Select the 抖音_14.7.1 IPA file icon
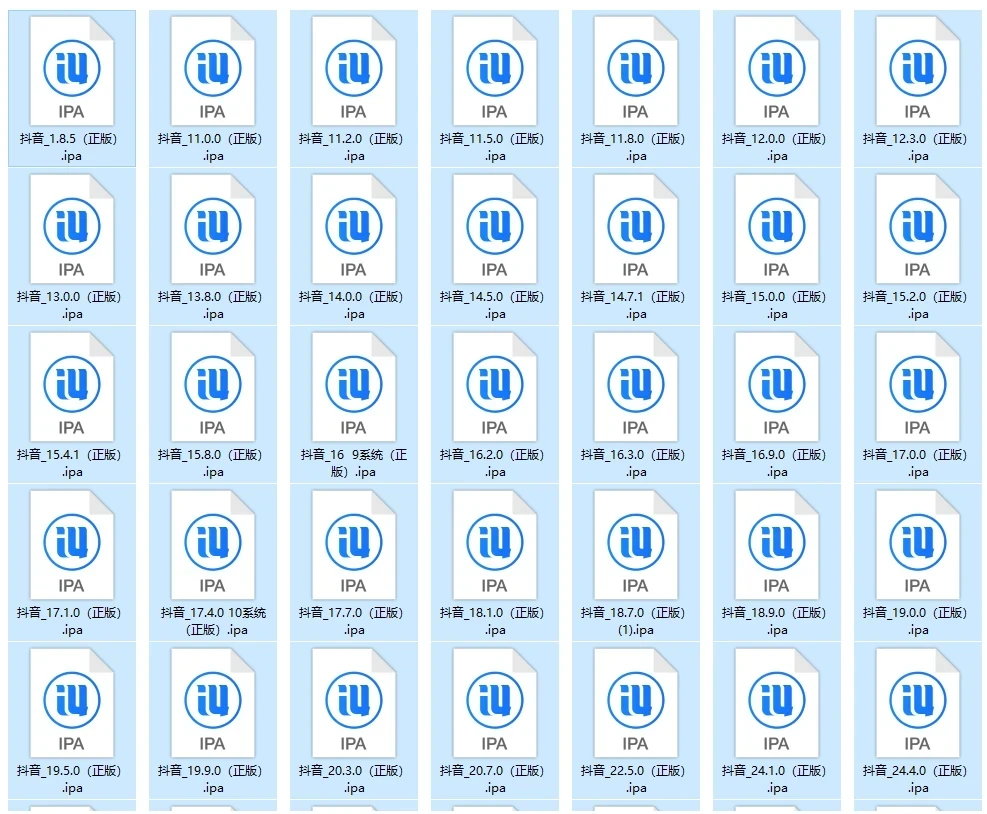The height and width of the screenshot is (814, 987). tap(636, 229)
